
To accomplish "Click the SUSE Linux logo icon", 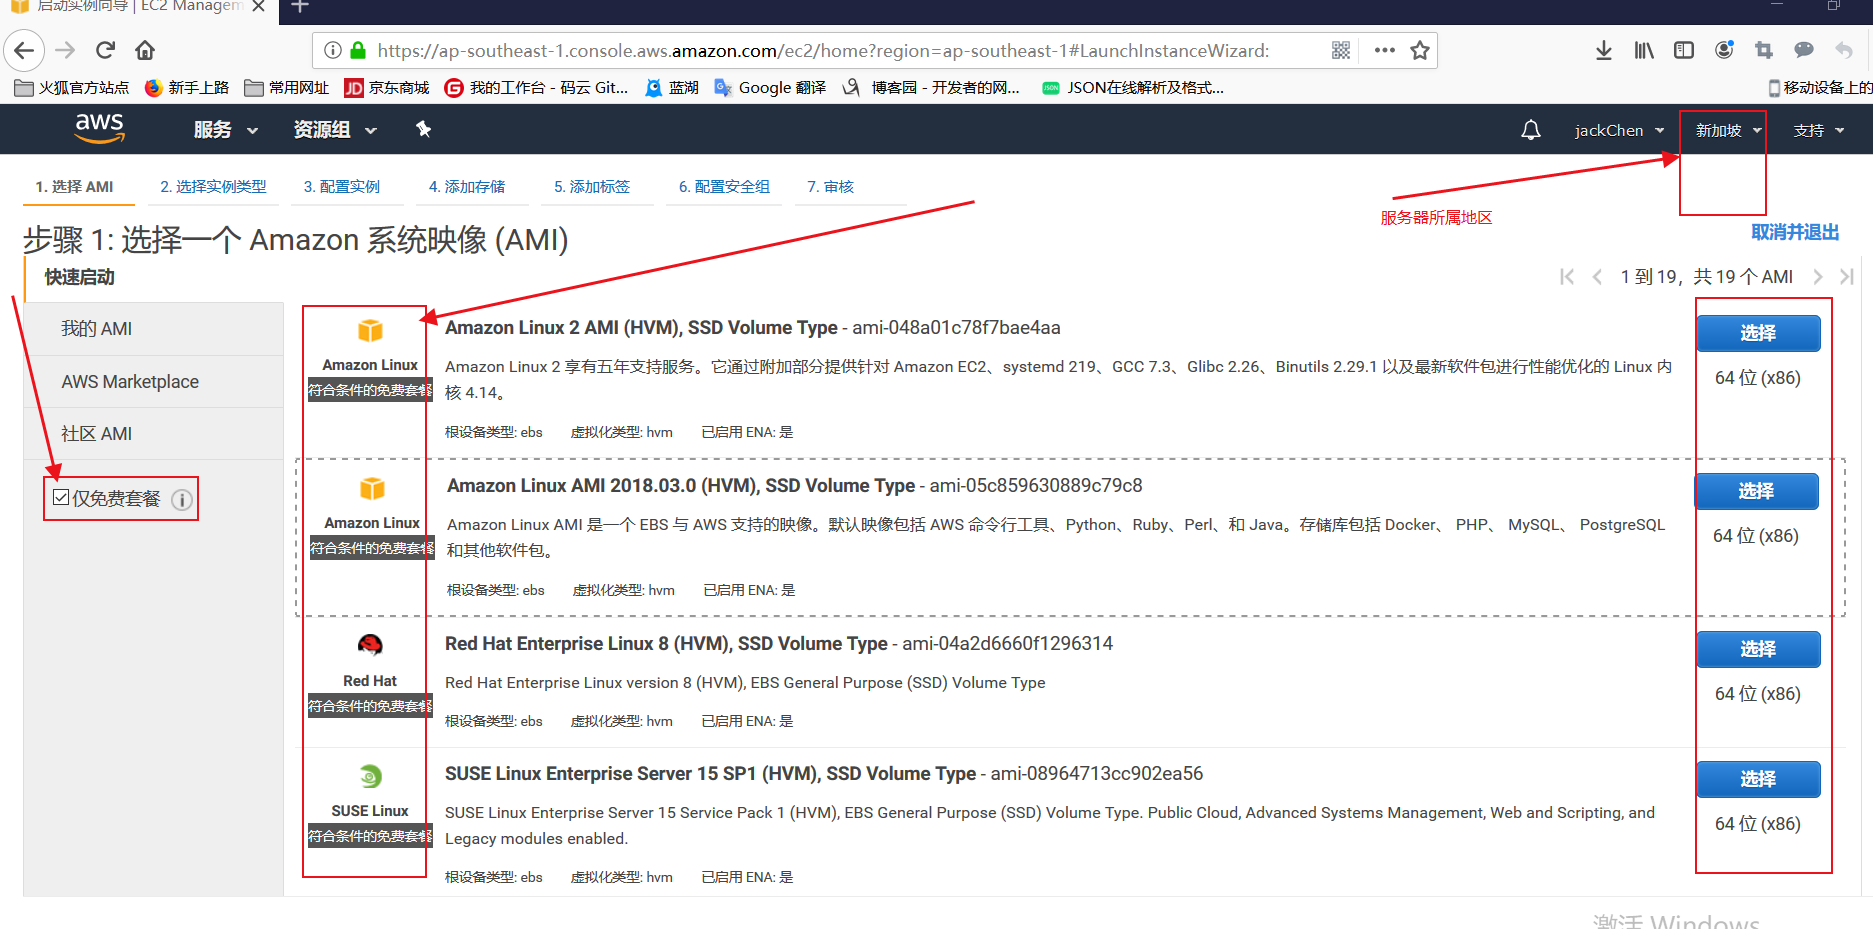I will click(370, 776).
